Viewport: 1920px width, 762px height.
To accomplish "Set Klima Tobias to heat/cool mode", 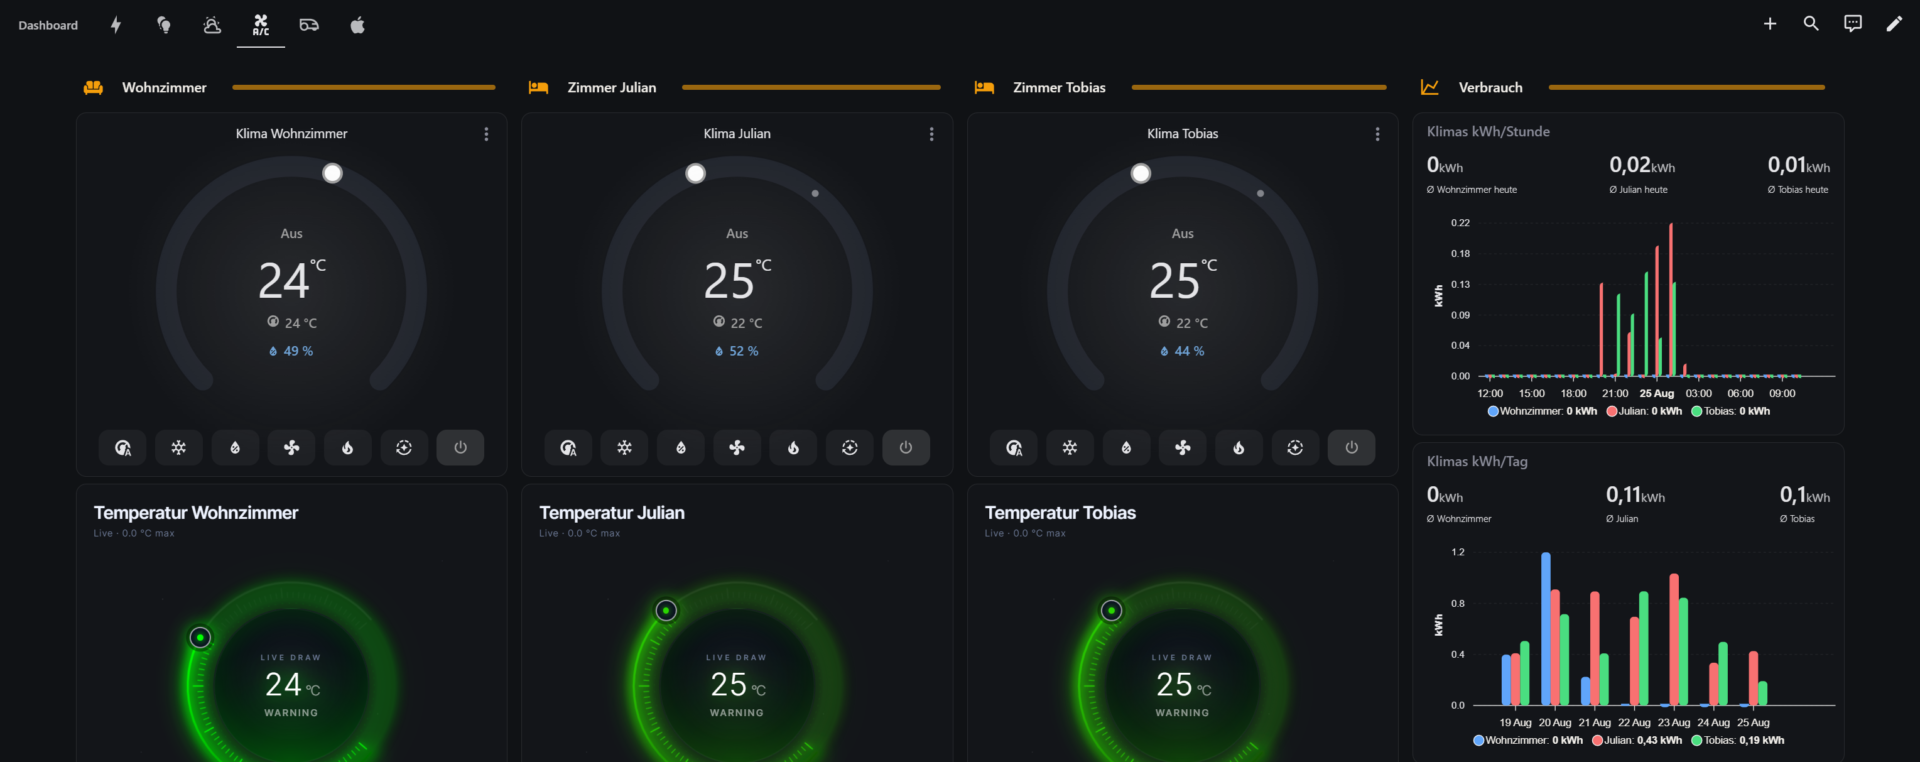I will (x=1295, y=448).
